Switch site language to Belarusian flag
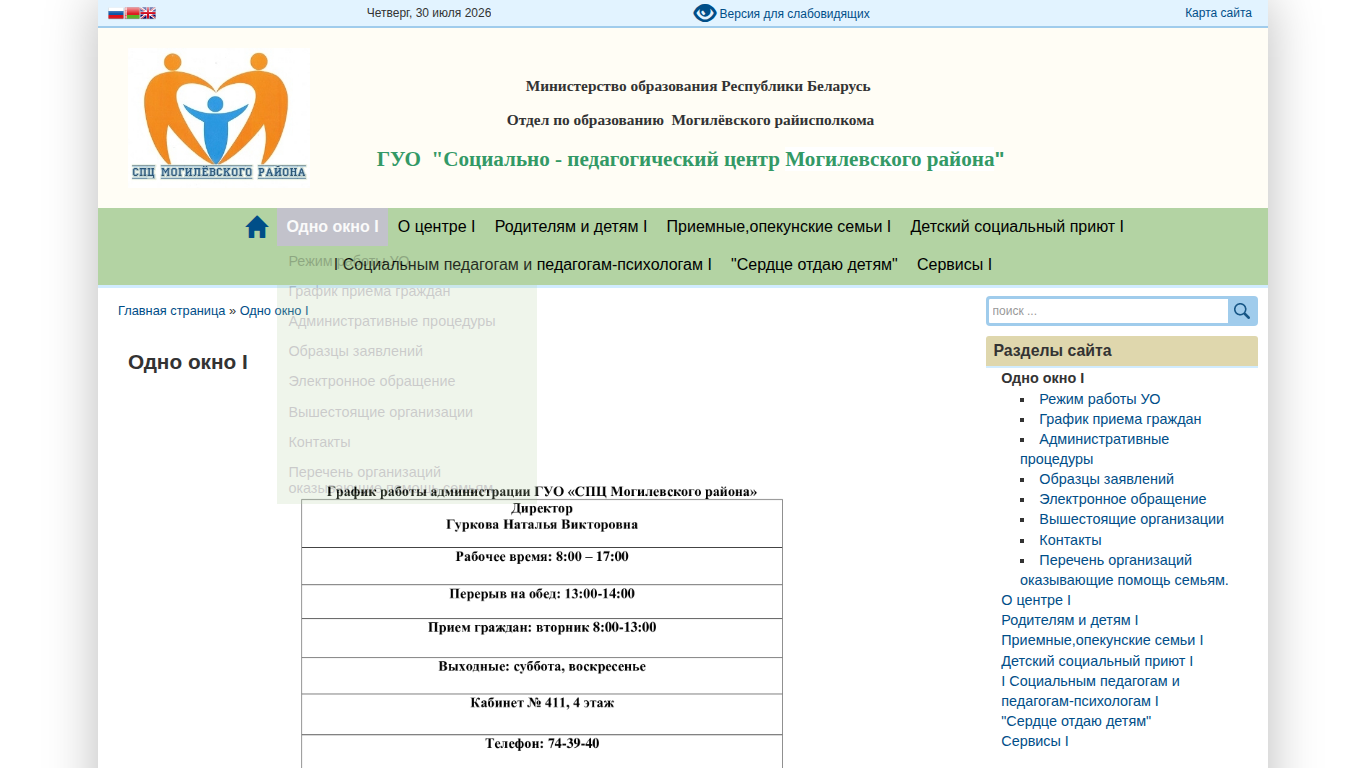Screen dimensions: 1366x768 (132, 13)
